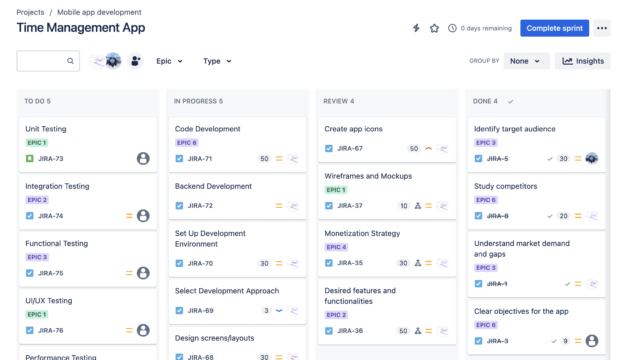This screenshot has width=619, height=360.
Task: Click the add people icon
Action: click(135, 61)
